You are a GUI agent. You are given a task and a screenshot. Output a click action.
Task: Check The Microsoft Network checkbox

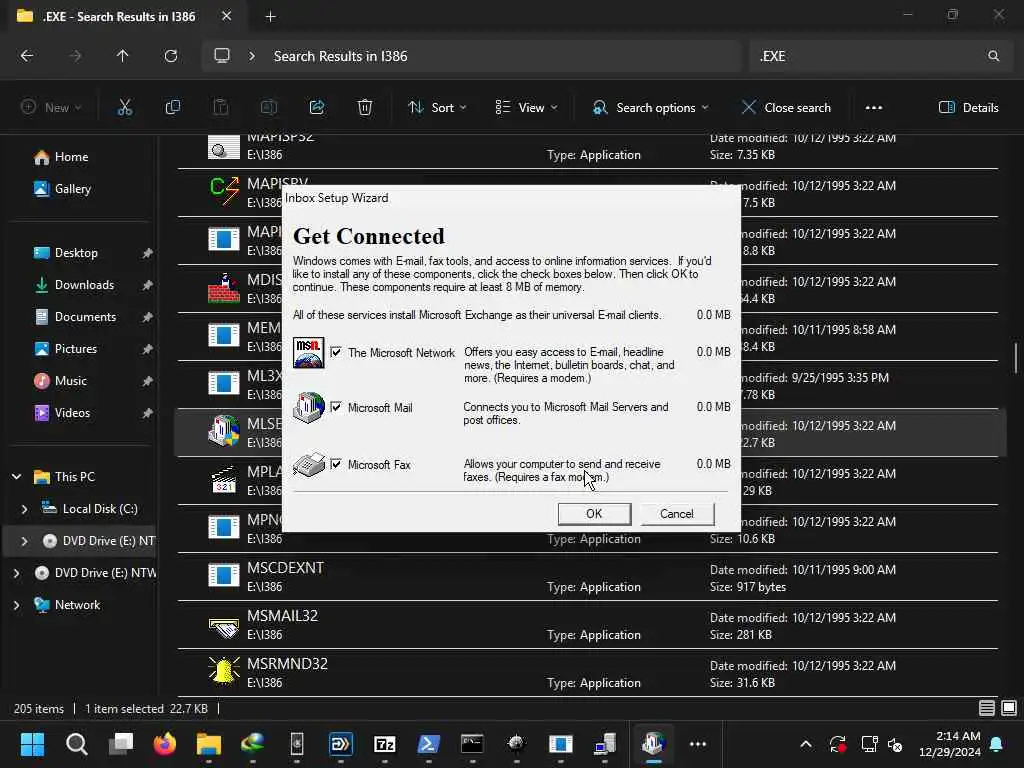point(336,352)
